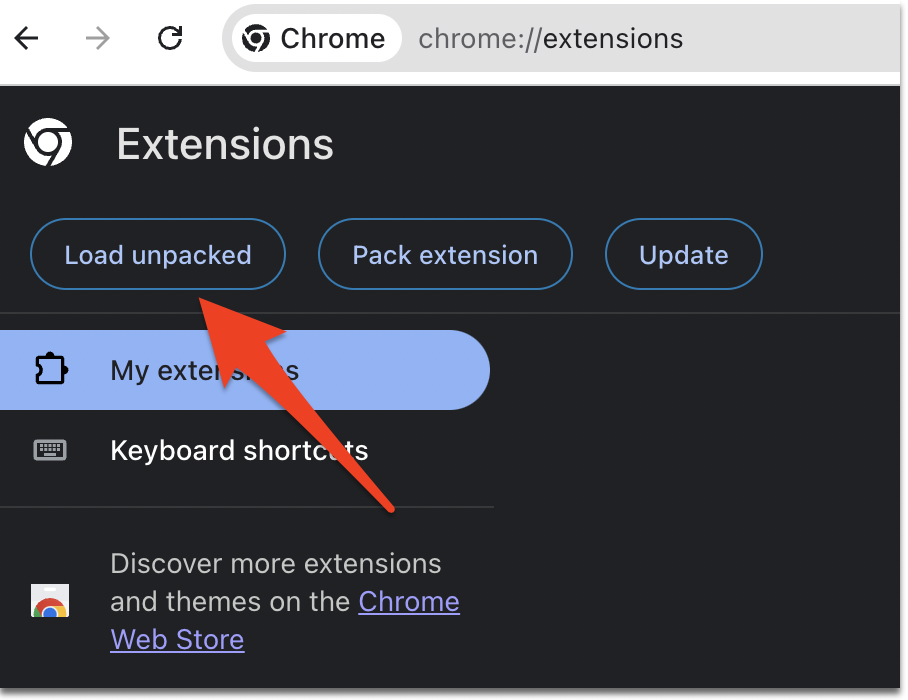Click the keyboard icon in sidebar
Viewport: 908px width, 700px height.
click(50, 450)
